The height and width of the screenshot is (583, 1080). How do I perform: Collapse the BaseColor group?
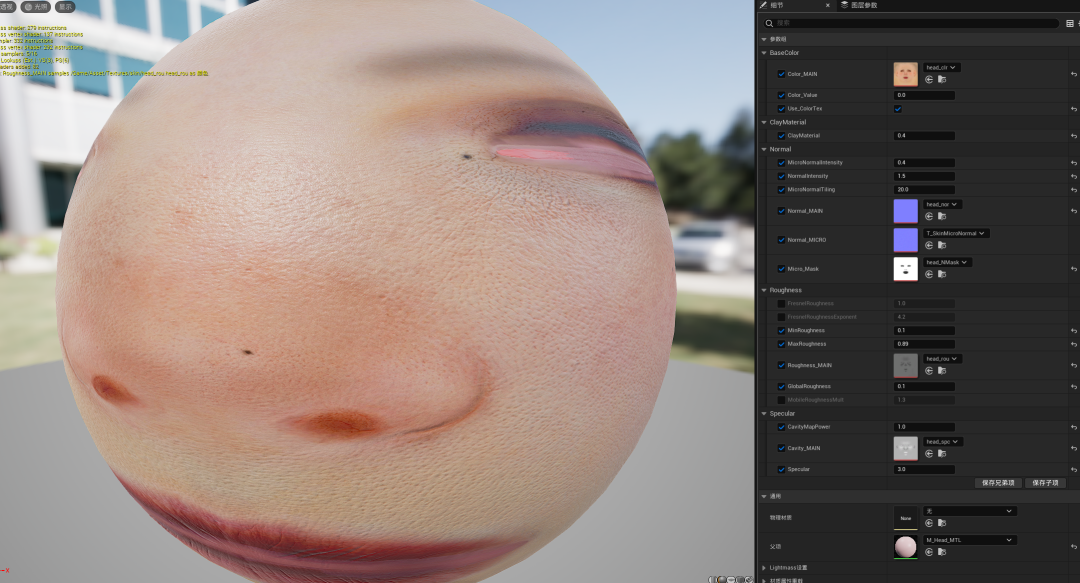pos(764,52)
